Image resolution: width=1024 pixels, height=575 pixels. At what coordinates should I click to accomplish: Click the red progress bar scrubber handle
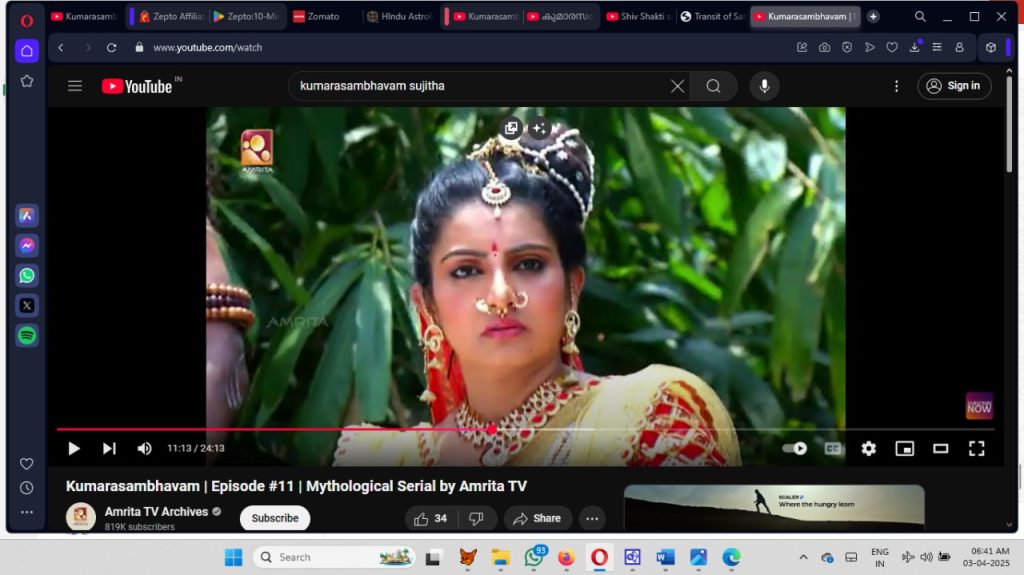pyautogui.click(x=491, y=429)
